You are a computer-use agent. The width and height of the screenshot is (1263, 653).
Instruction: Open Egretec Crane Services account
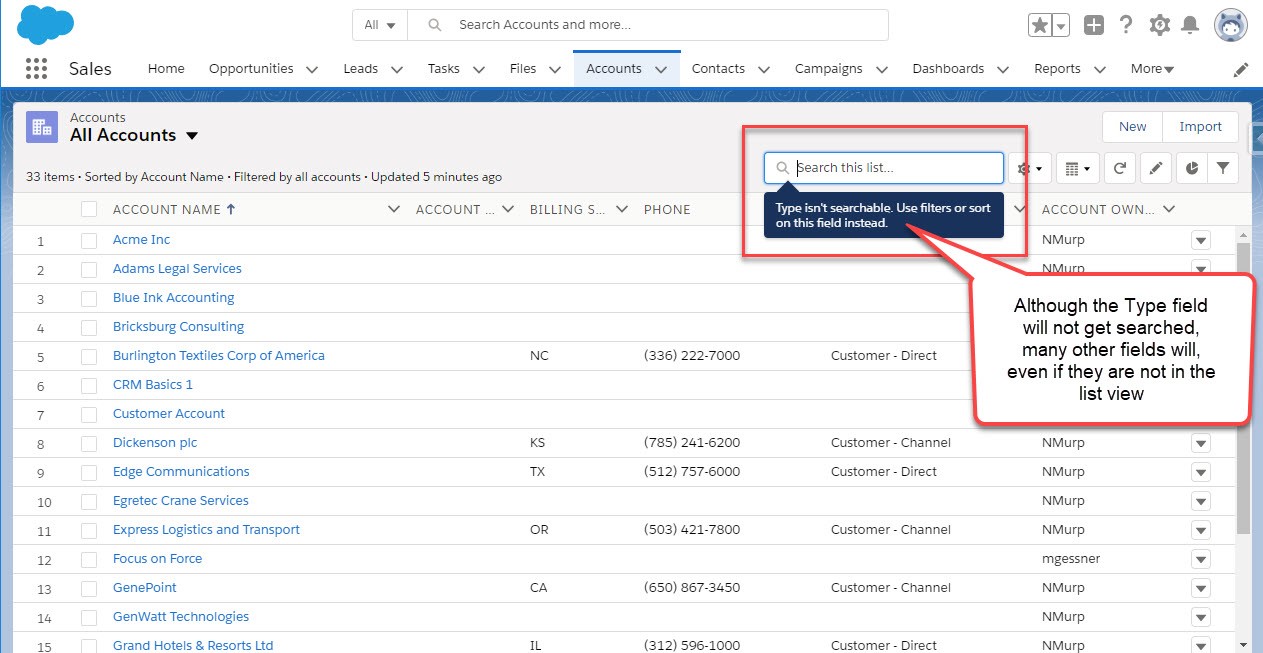pyautogui.click(x=181, y=501)
